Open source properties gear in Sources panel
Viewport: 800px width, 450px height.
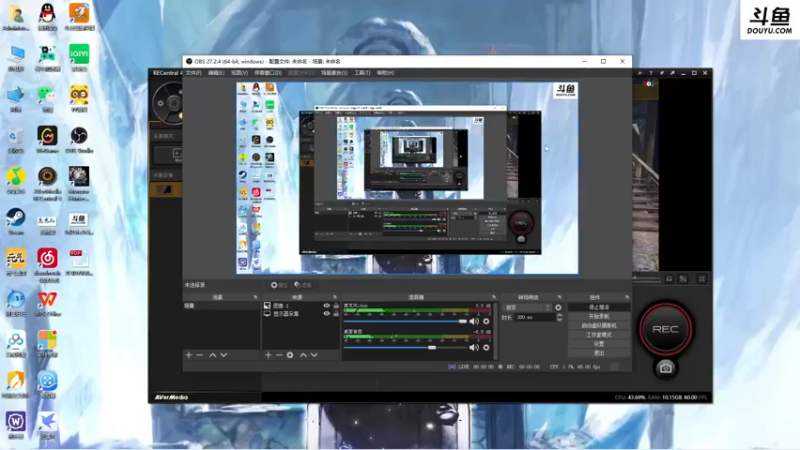(290, 355)
